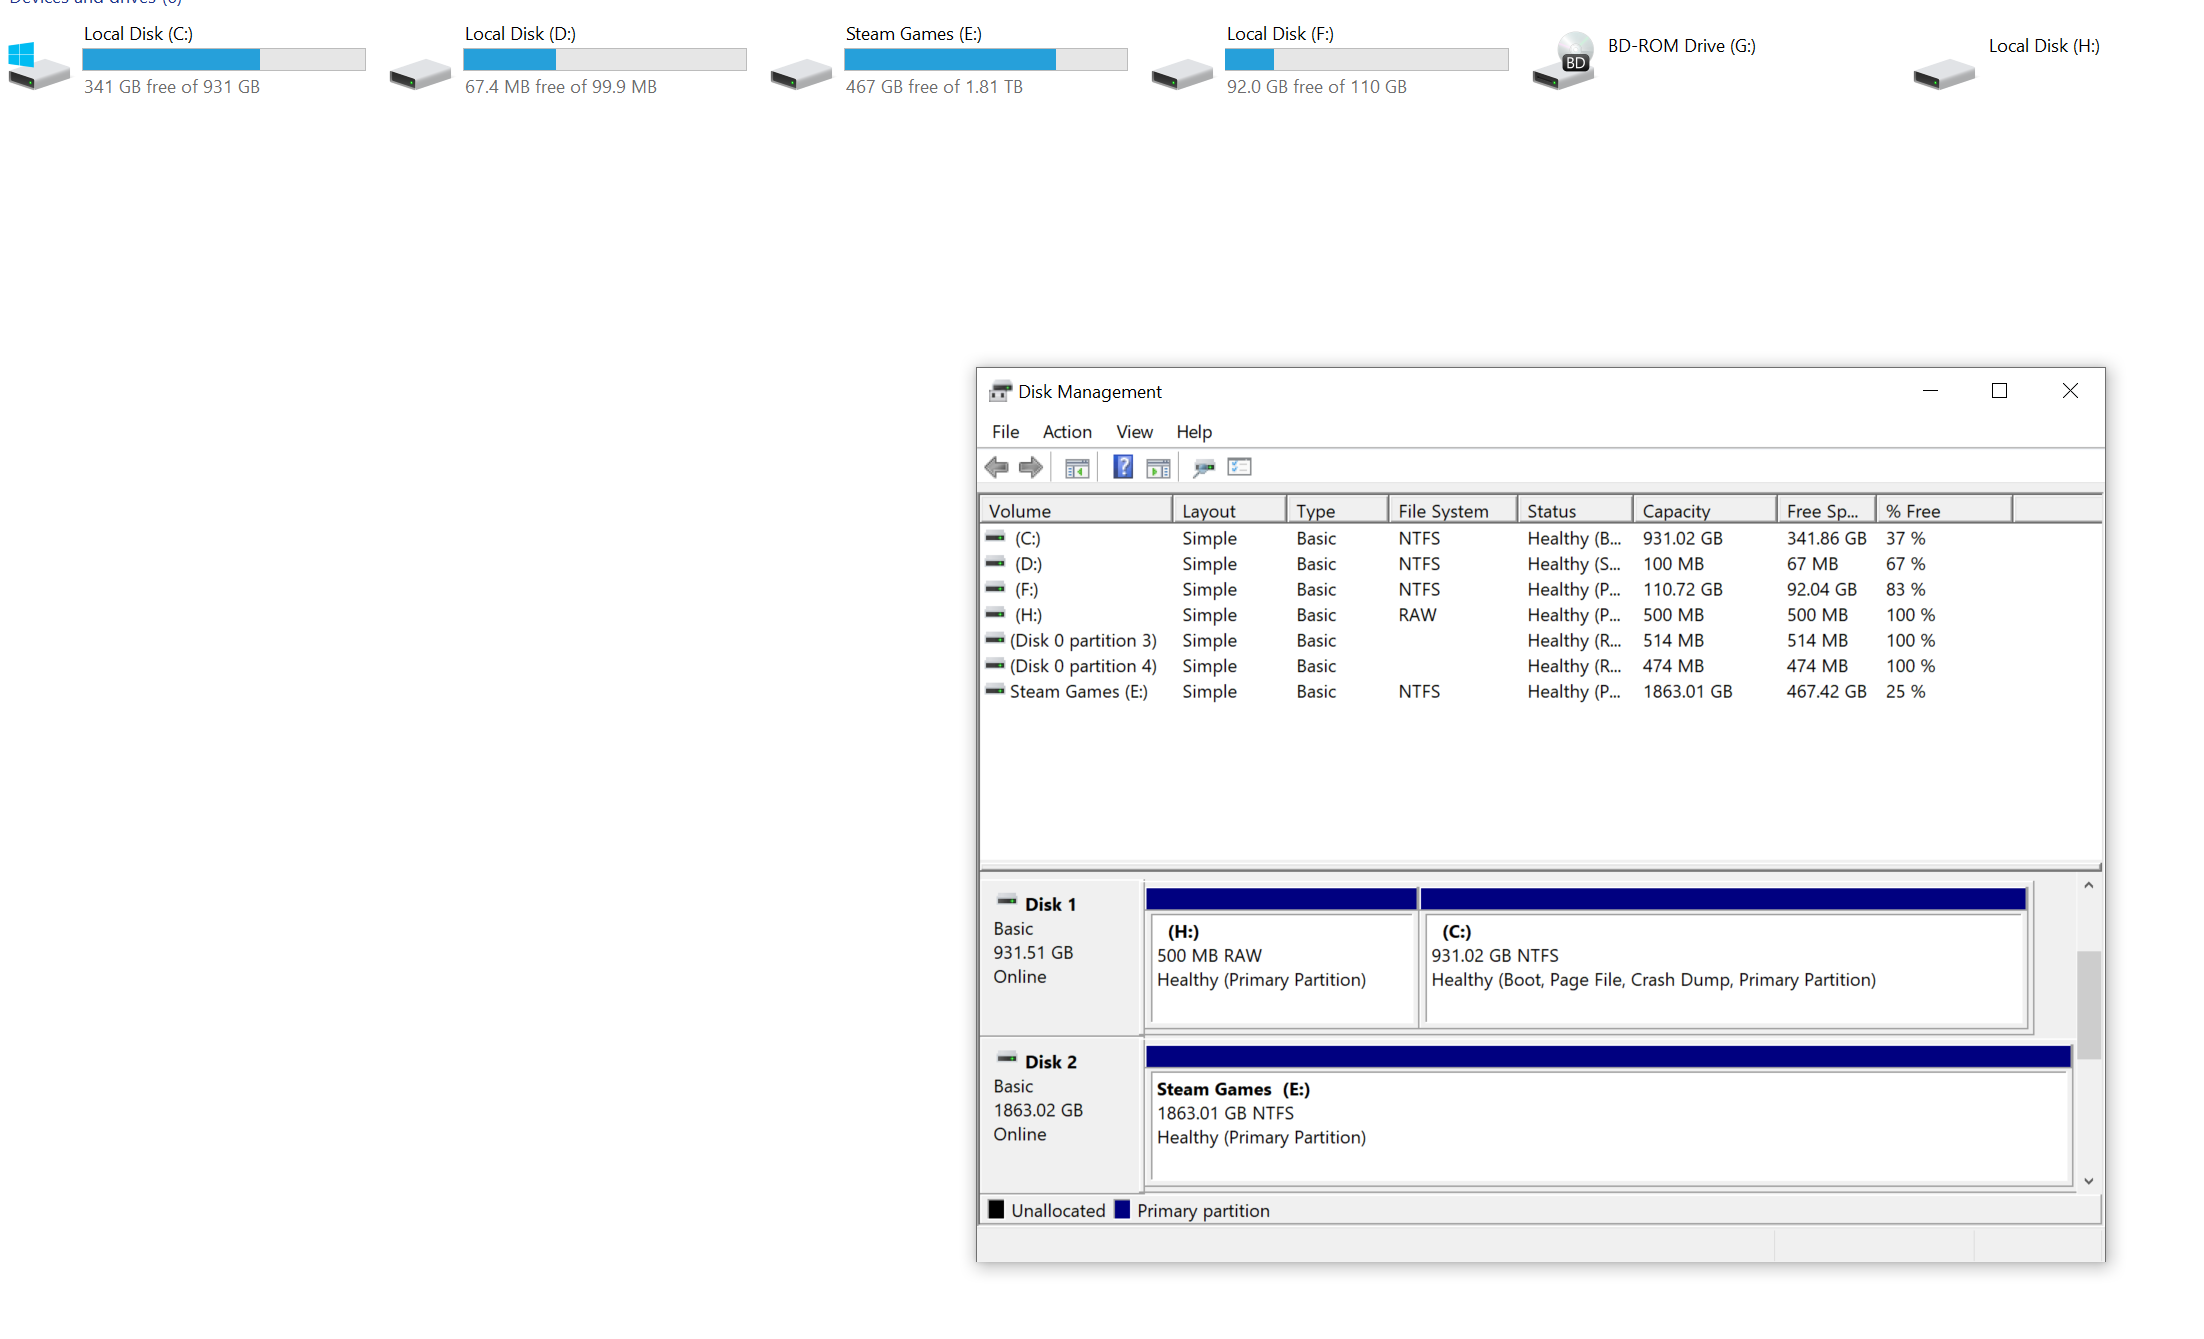This screenshot has width=2204, height=1339.
Task: Open the File menu
Action: coord(1005,431)
